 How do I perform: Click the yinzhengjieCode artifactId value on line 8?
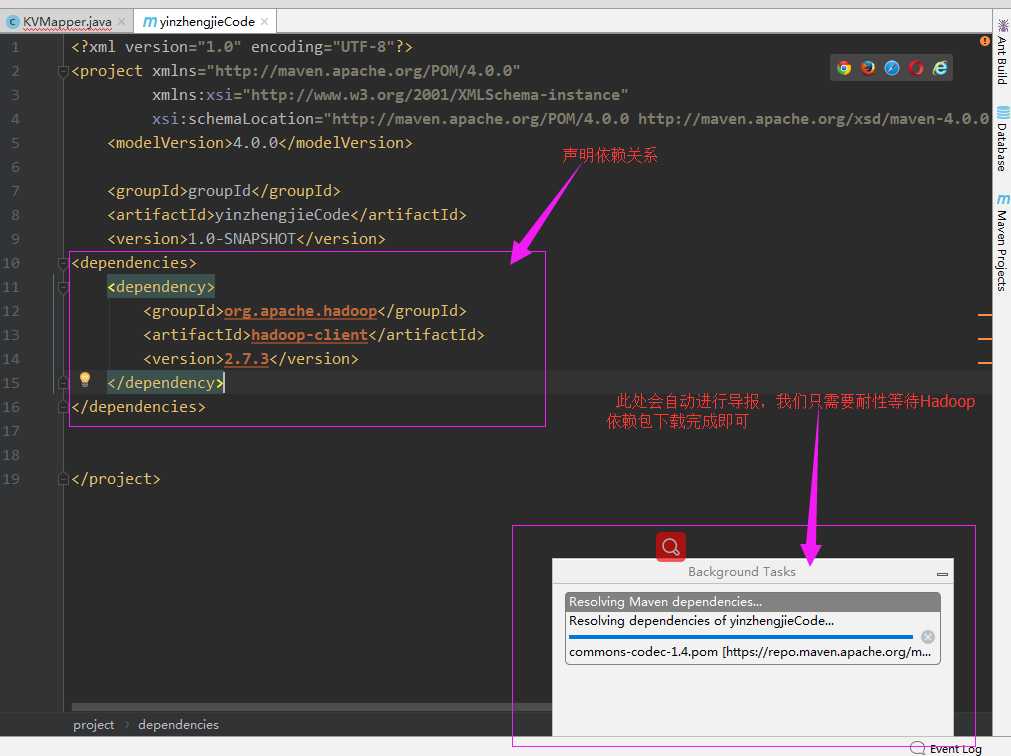point(282,215)
